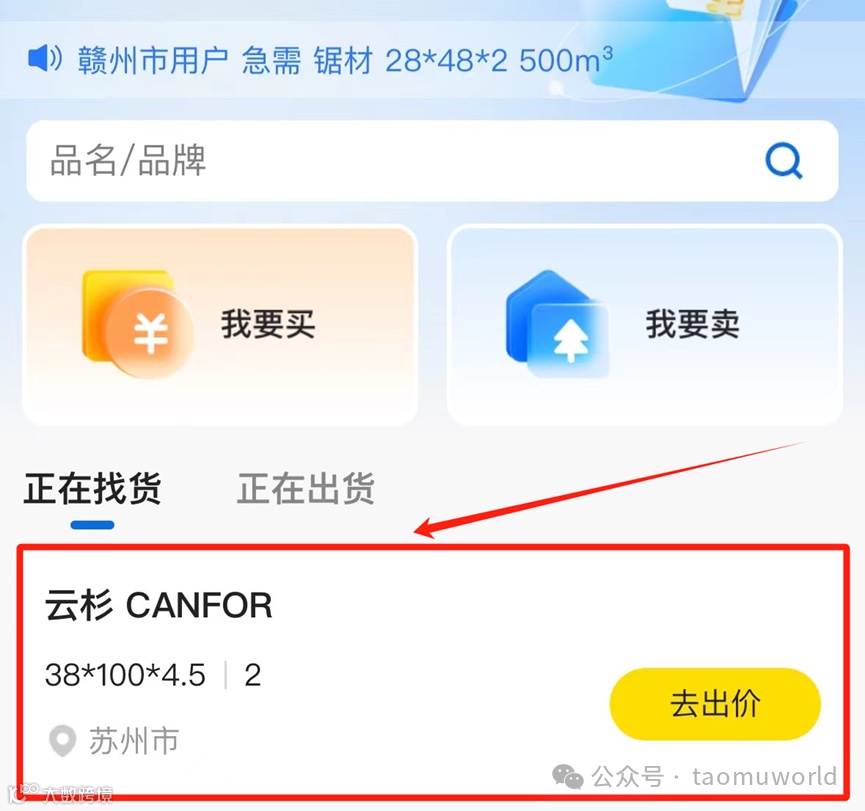
Task: Click the 大数跨境 watermark logo
Action: point(61,793)
